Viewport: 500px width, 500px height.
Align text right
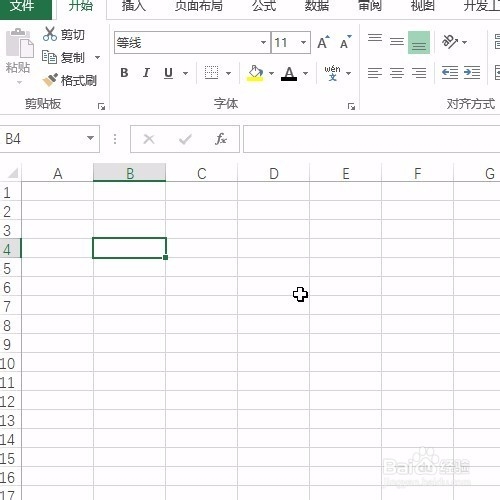click(x=419, y=73)
